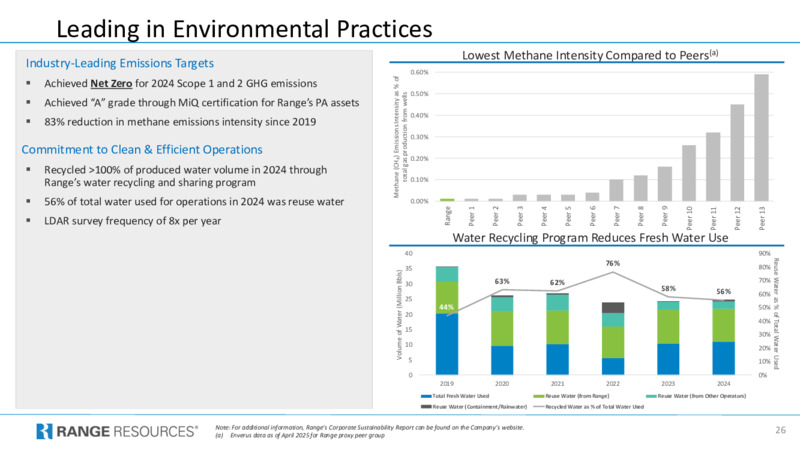The image size is (800, 450).
Task: Click 'Reuse Water (from Other Operators)' legend entry
Action: click(696, 396)
